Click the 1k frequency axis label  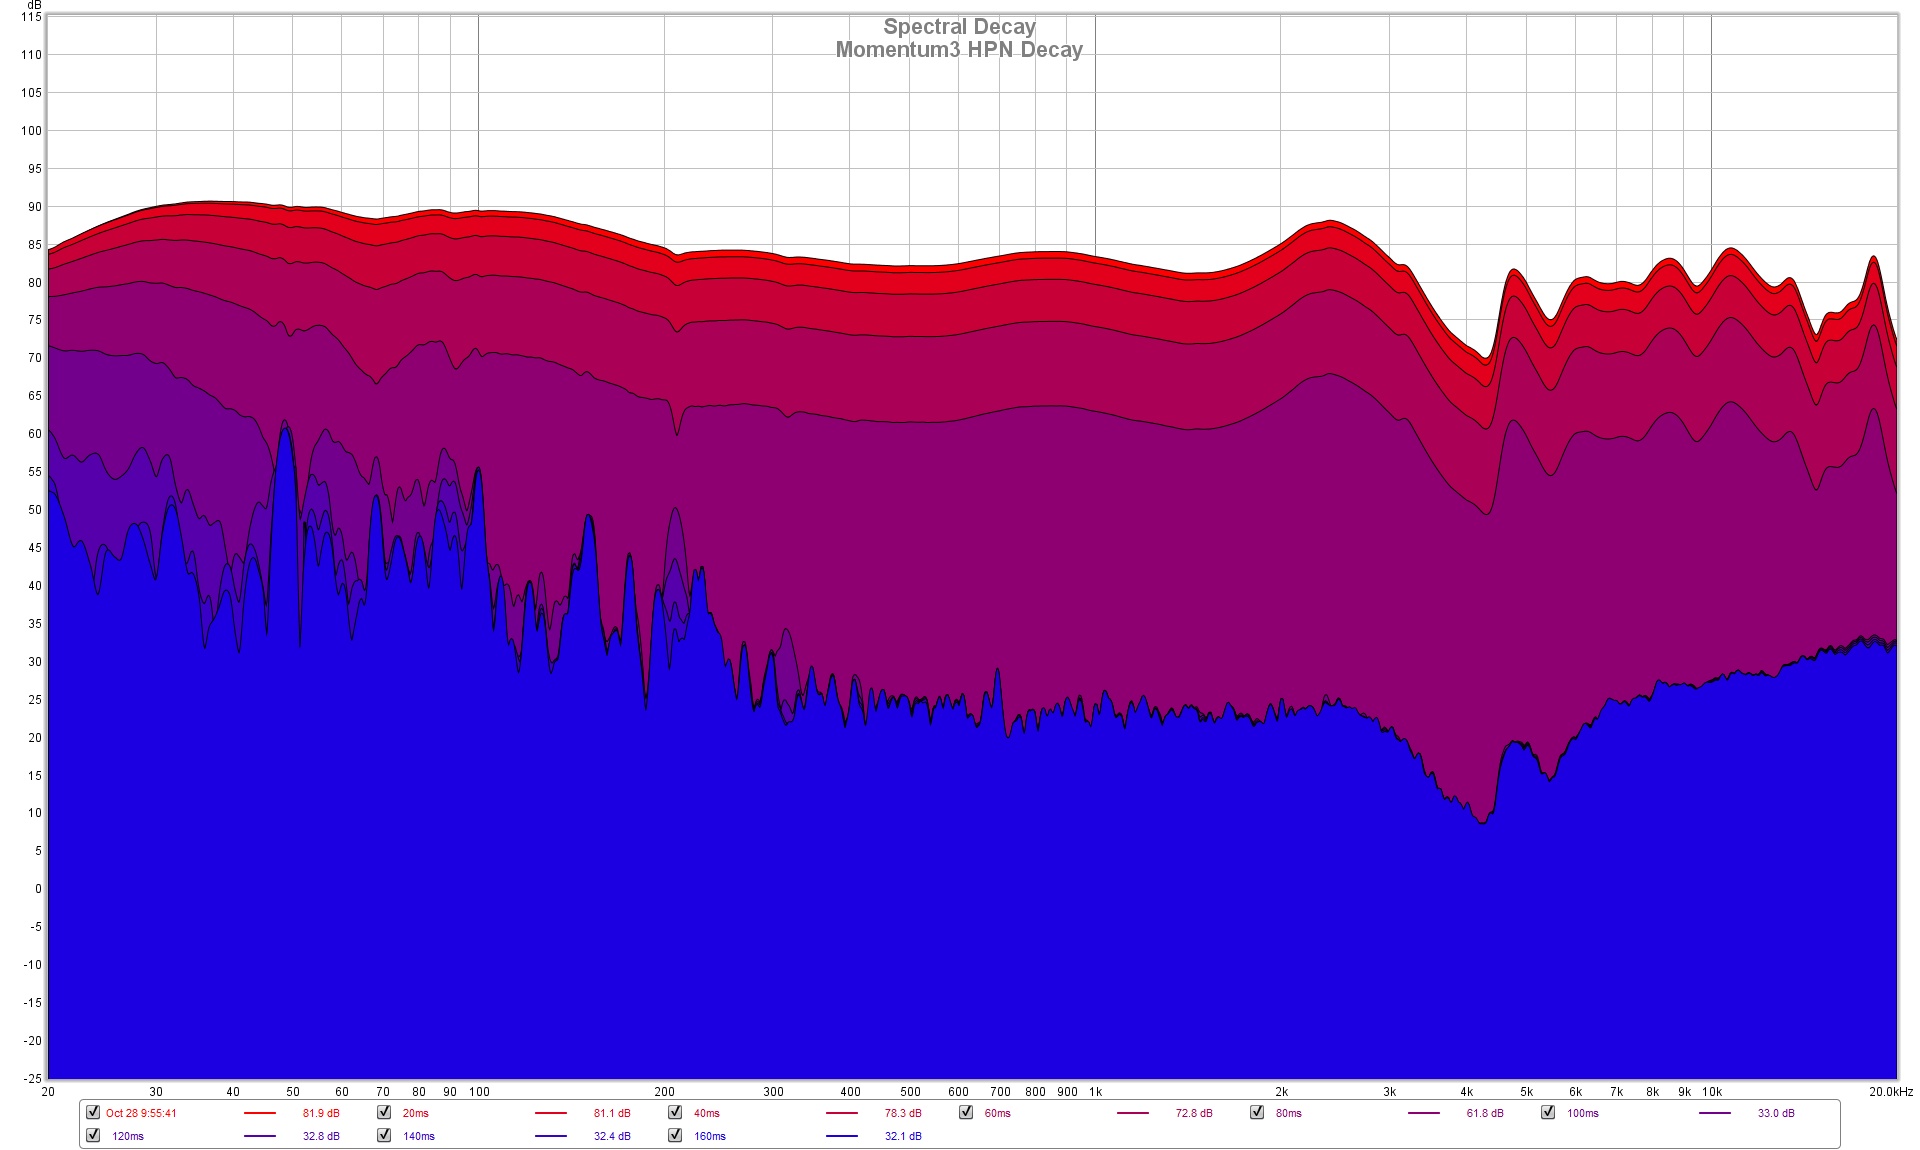pyautogui.click(x=1095, y=1092)
